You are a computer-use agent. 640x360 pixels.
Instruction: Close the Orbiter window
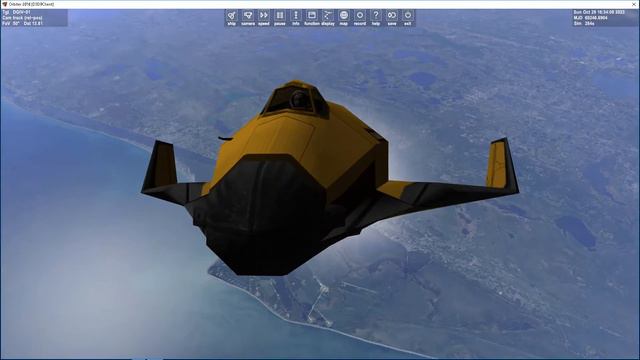(x=635, y=4)
